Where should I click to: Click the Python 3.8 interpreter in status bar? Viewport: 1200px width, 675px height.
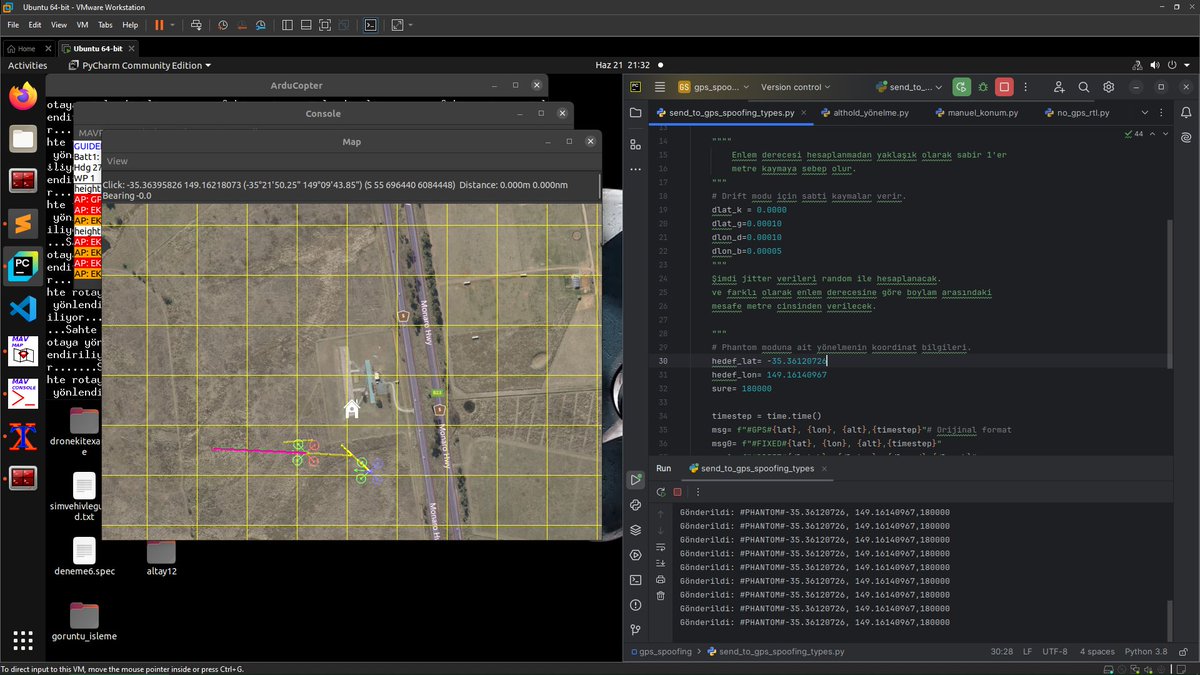(1145, 652)
